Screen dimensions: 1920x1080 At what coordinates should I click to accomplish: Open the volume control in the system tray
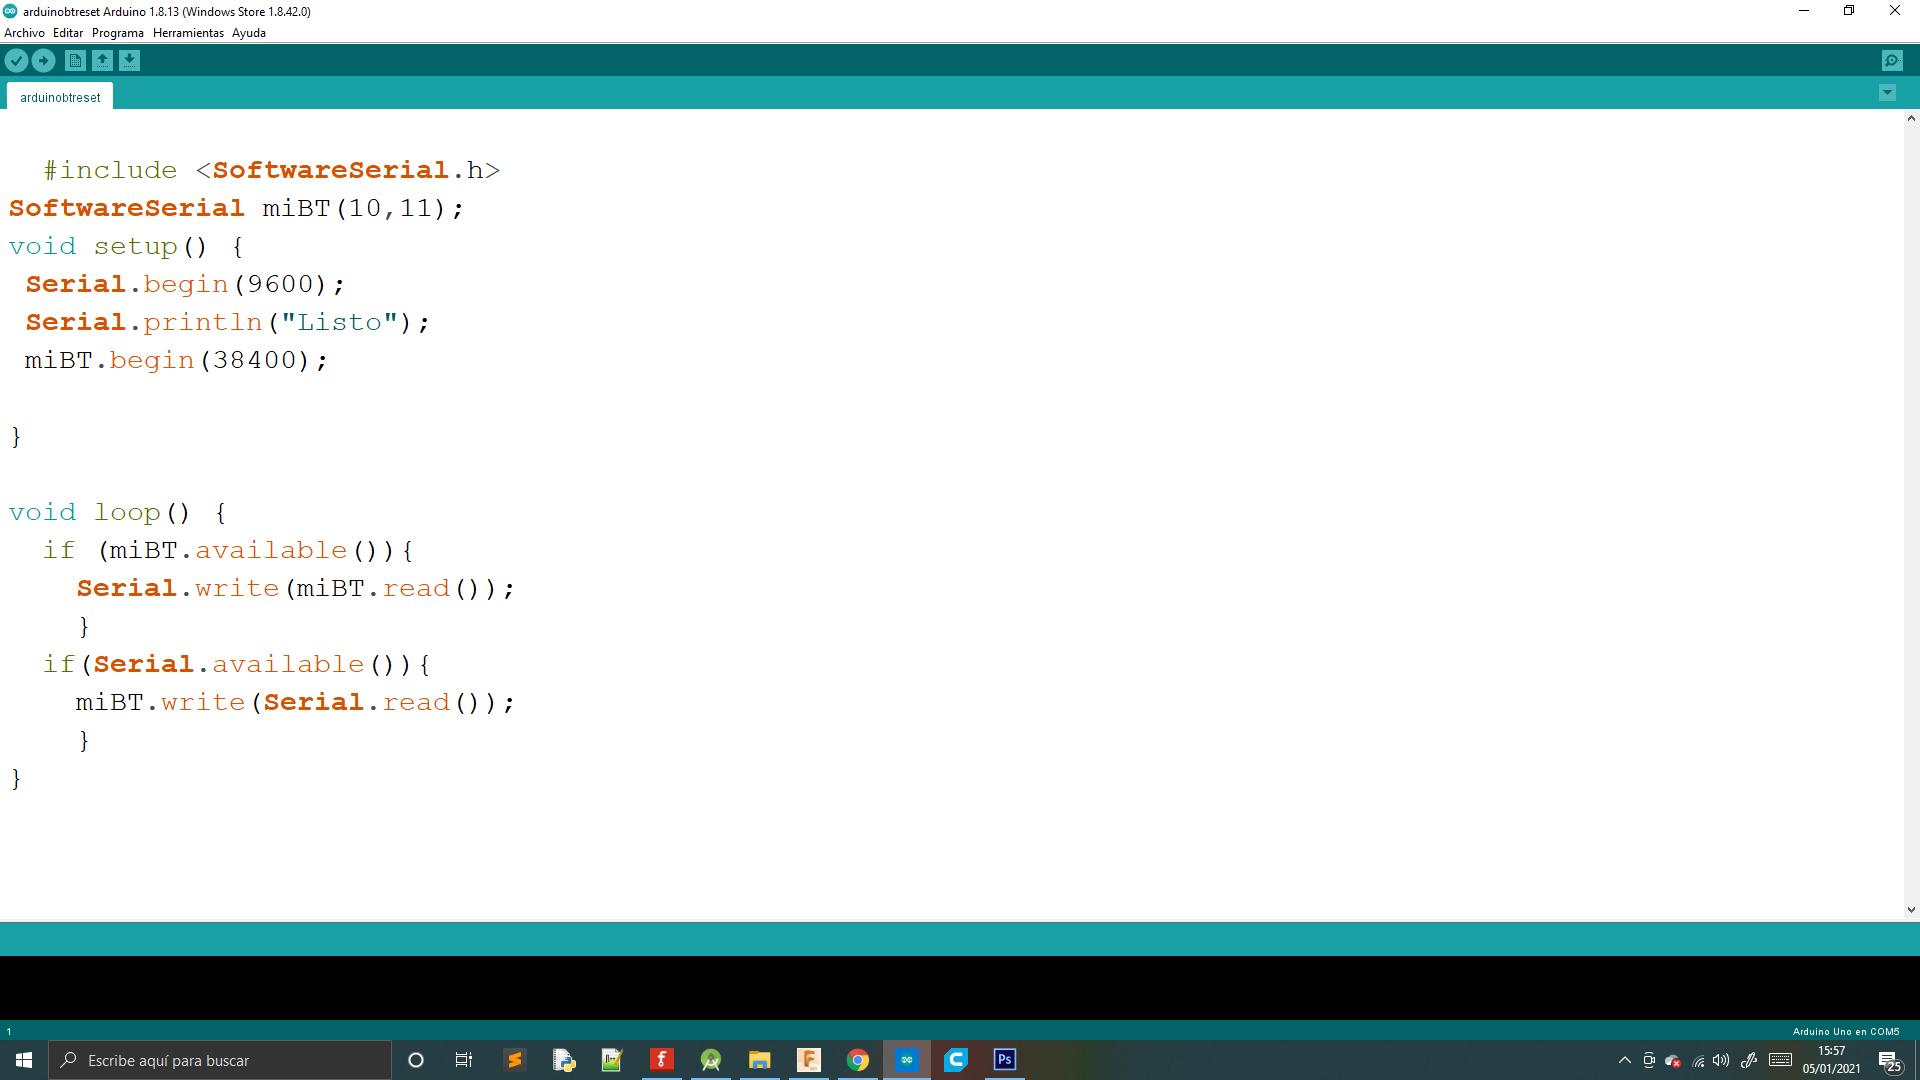(x=1722, y=1060)
